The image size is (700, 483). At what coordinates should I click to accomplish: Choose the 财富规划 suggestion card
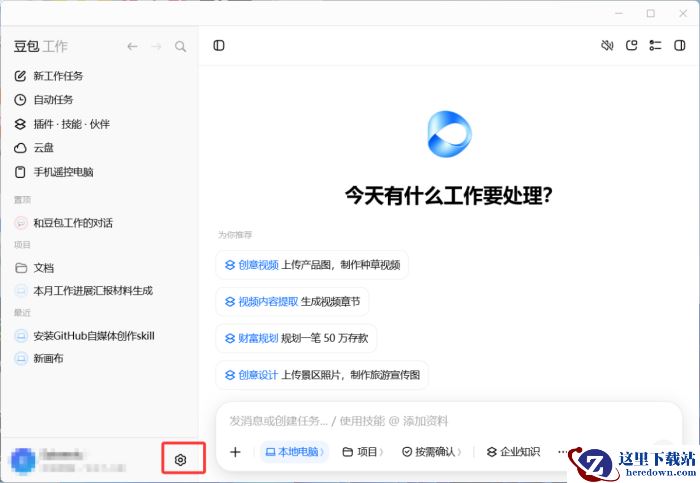click(296, 338)
